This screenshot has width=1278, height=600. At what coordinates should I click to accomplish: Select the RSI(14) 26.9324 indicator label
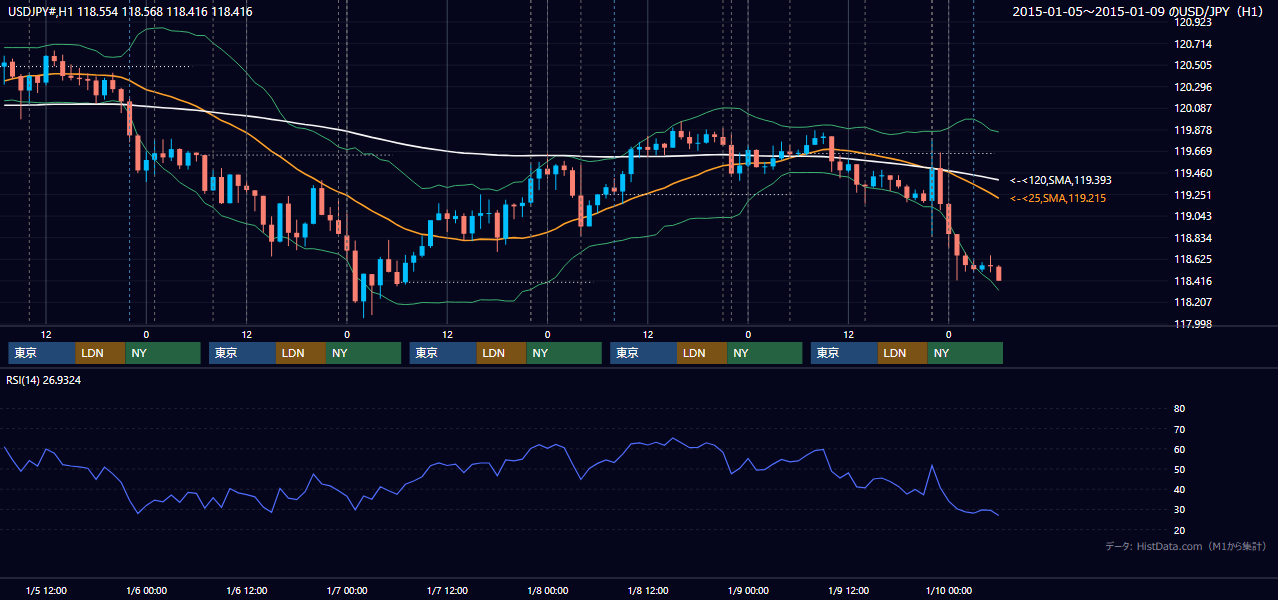coord(44,380)
